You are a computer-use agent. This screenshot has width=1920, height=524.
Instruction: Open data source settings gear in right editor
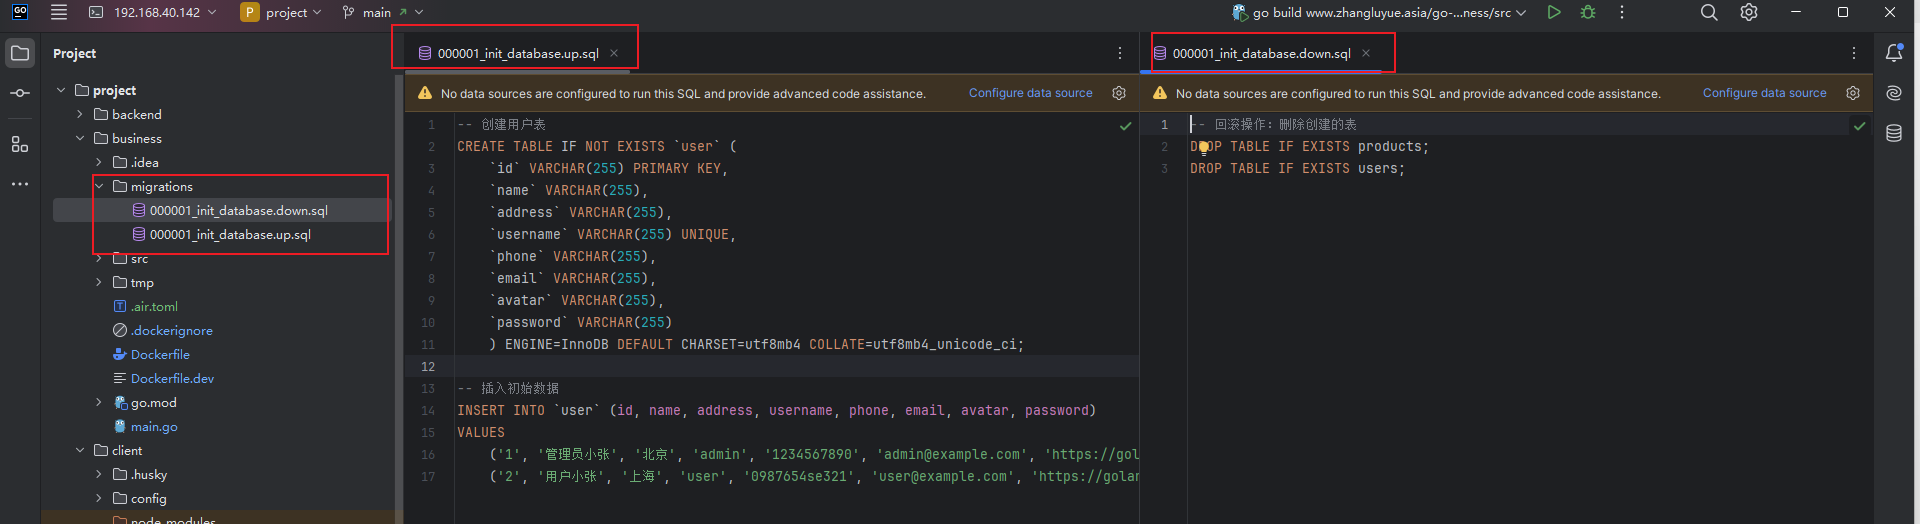tap(1853, 93)
